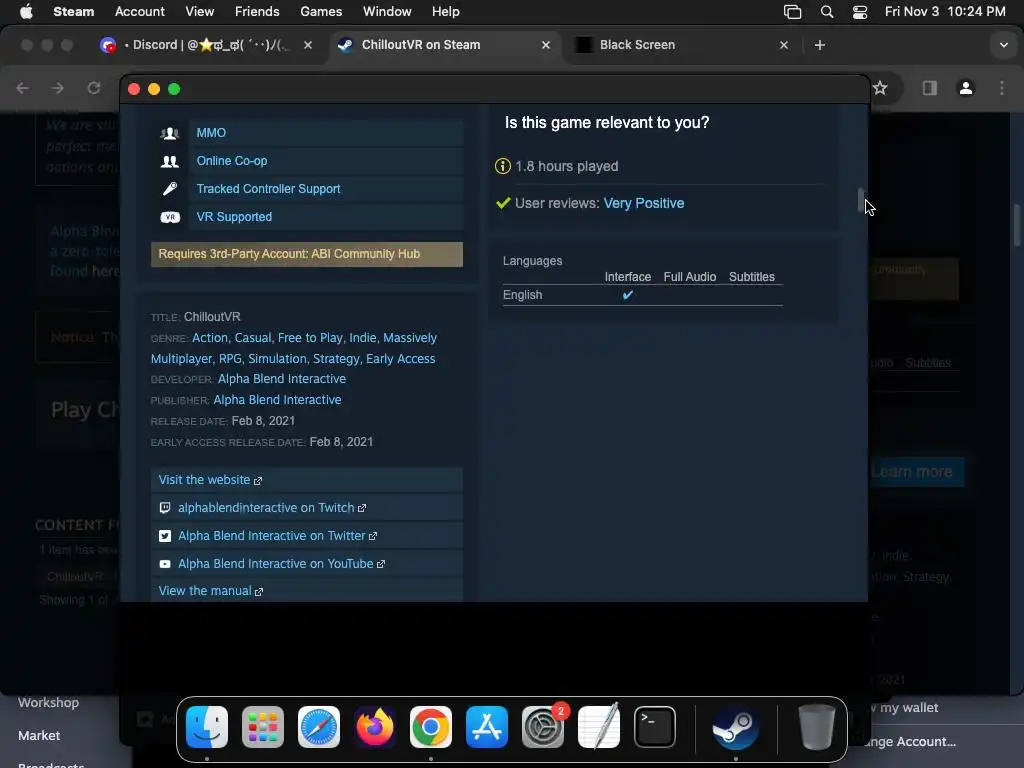Open Chrome profile avatar icon
The height and width of the screenshot is (768, 1024).
[966, 88]
